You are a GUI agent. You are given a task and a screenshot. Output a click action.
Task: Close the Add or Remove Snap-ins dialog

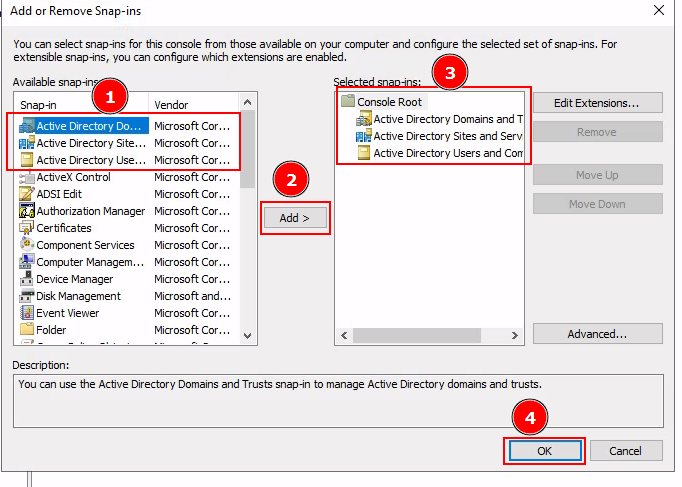pos(659,10)
